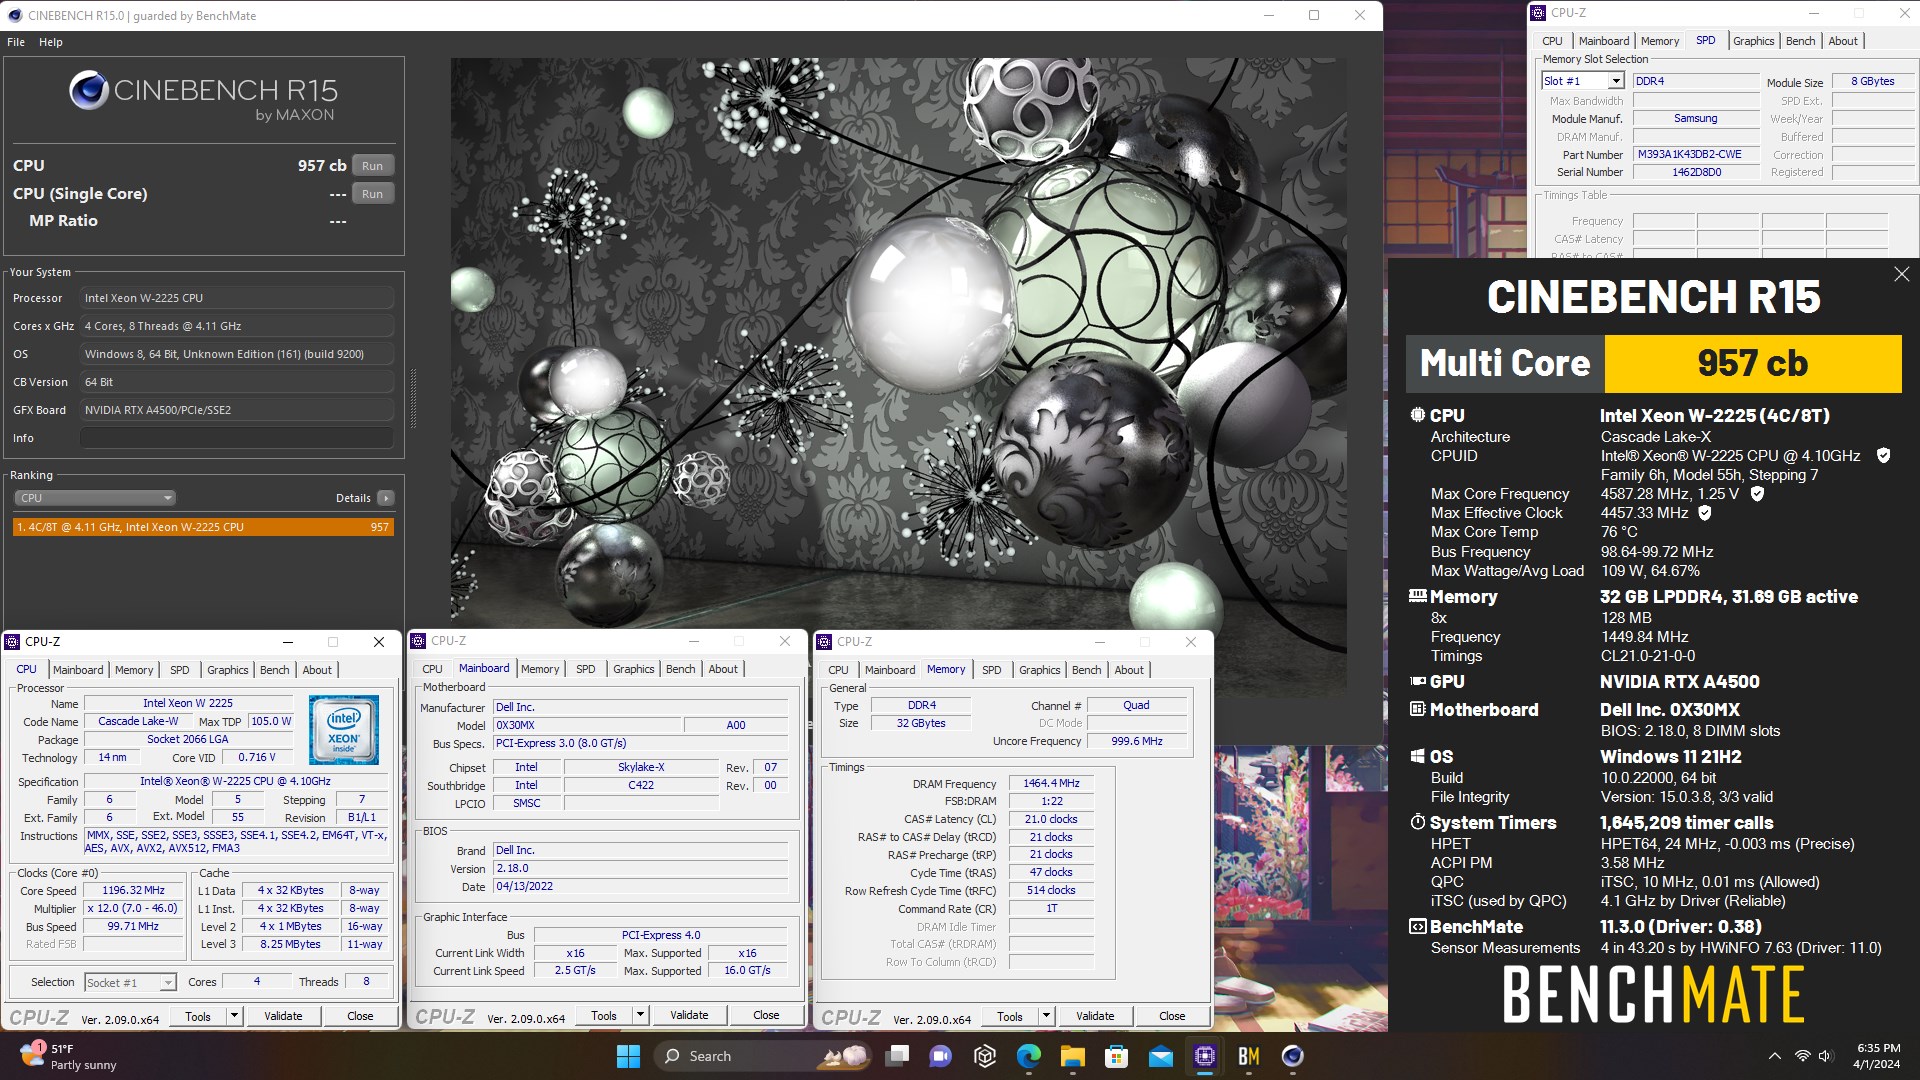
Task: Open the Windows Start menu
Action: point(628,1056)
